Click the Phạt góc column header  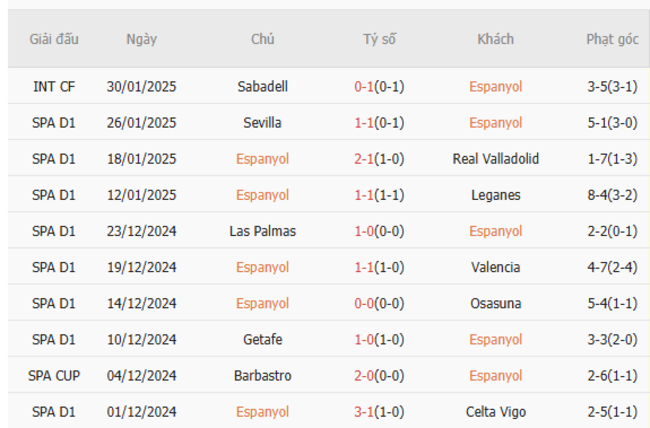pyautogui.click(x=612, y=40)
